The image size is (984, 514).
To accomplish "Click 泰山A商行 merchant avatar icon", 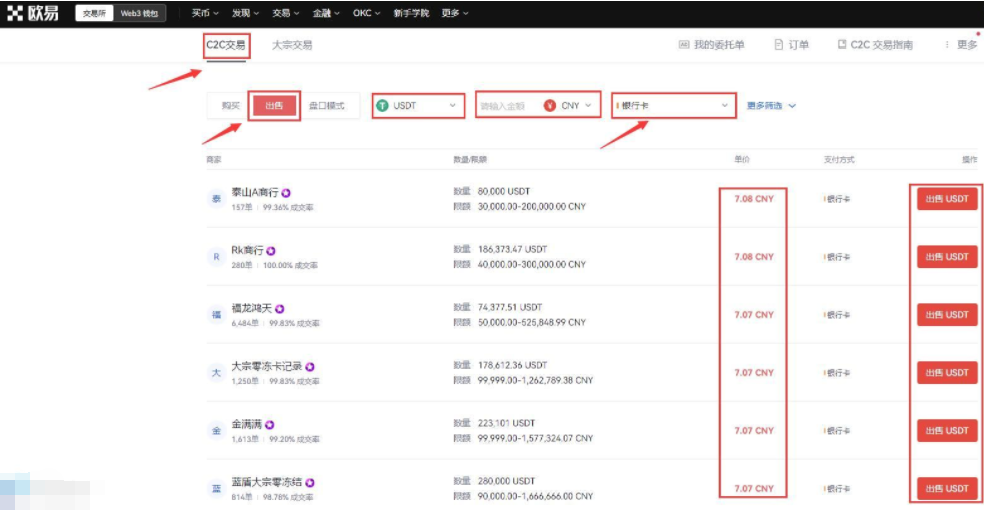I will [x=216, y=199].
